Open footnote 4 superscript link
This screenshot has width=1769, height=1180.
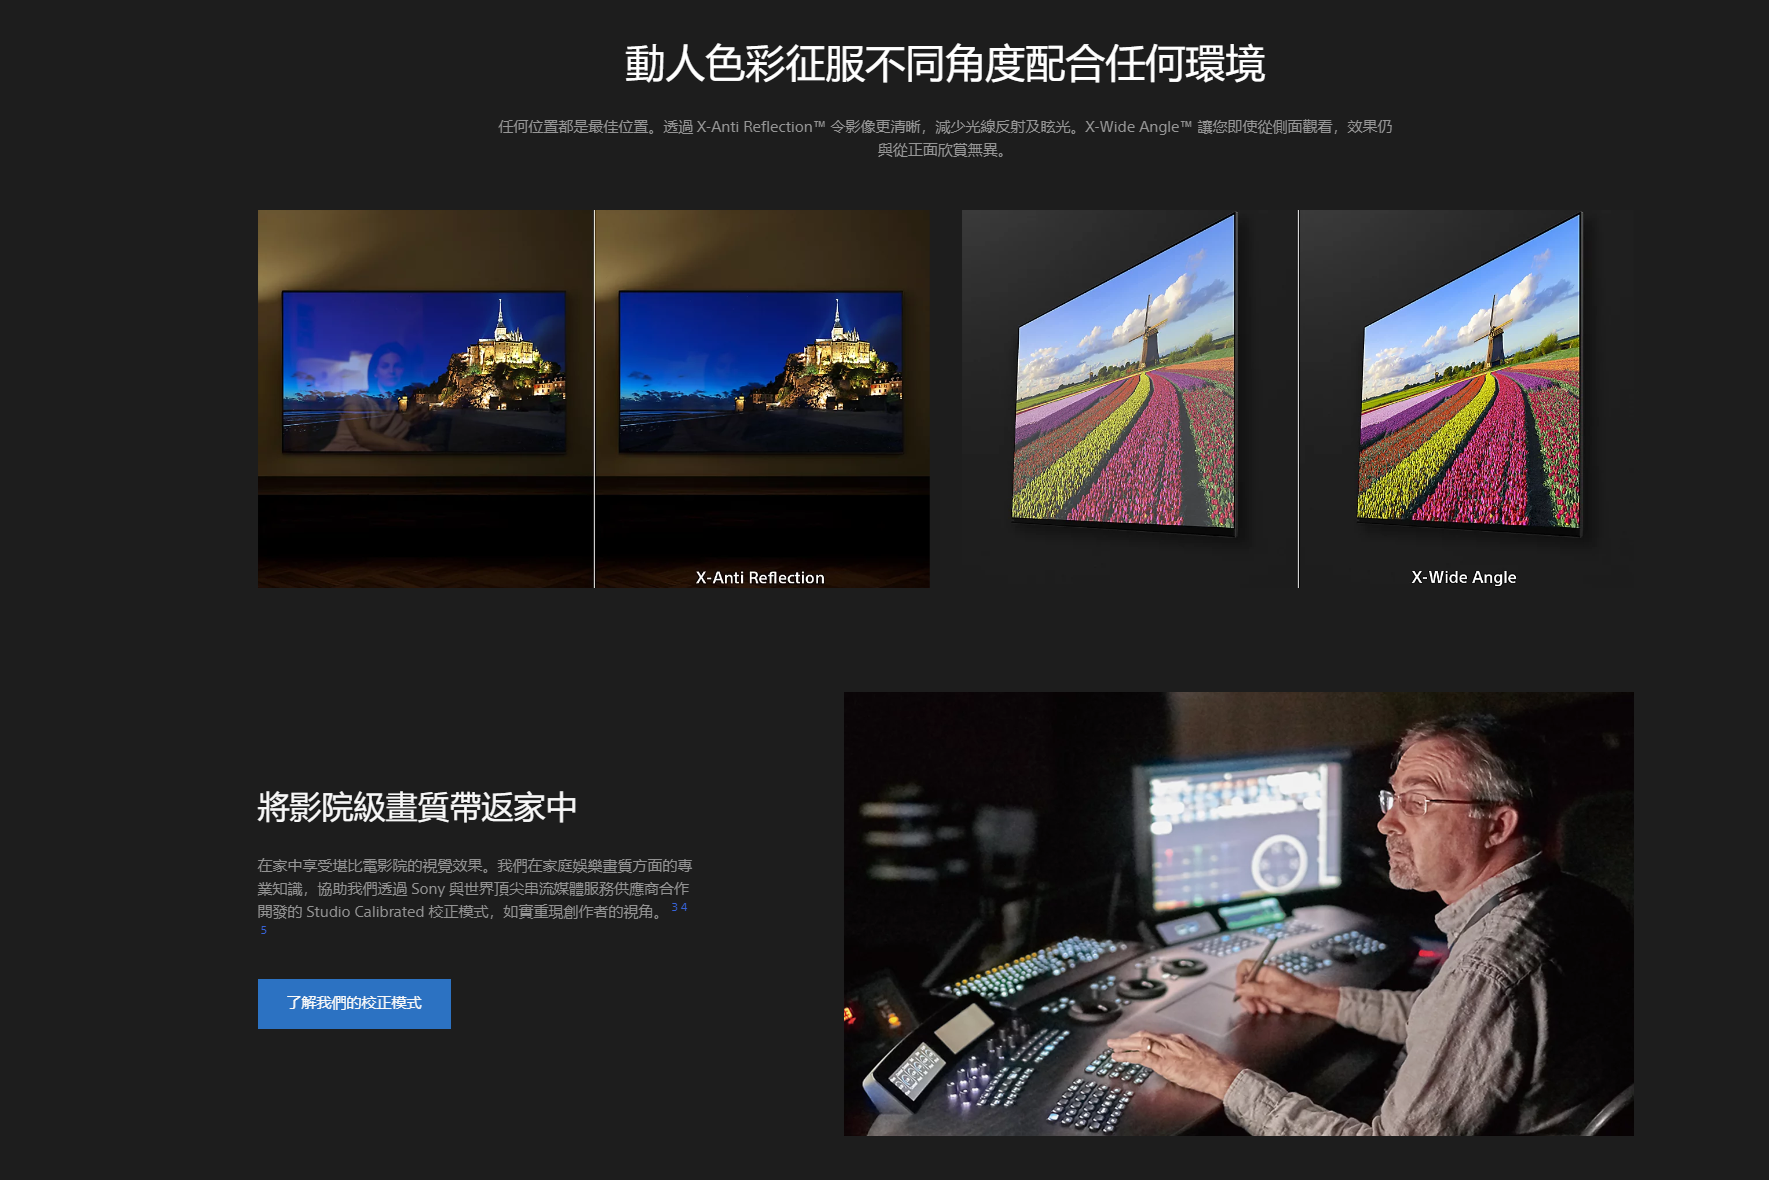point(684,907)
